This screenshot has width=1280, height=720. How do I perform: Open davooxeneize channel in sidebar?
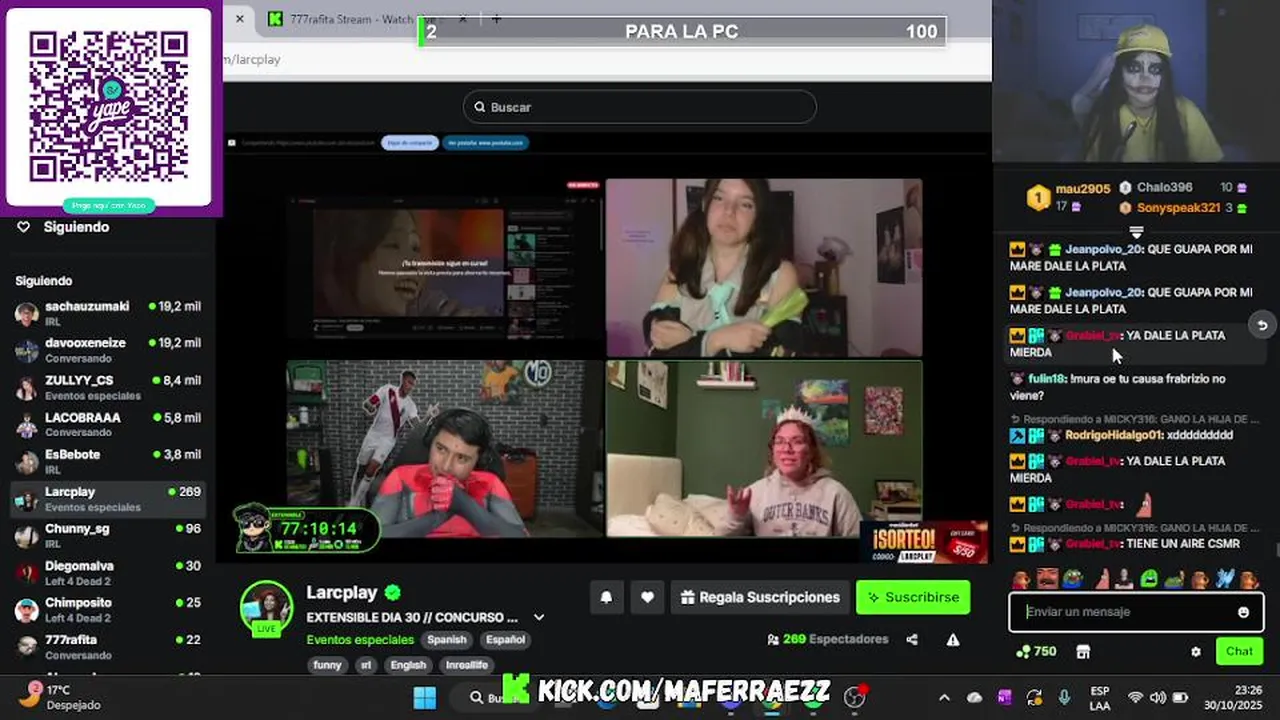pyautogui.click(x=108, y=350)
